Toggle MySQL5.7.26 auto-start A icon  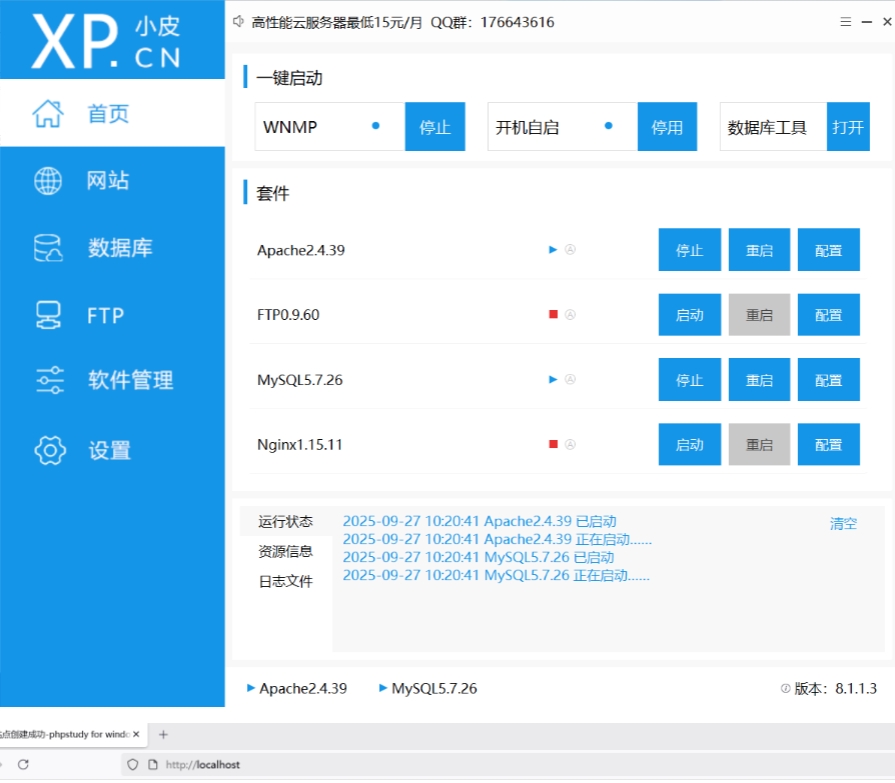tap(570, 380)
